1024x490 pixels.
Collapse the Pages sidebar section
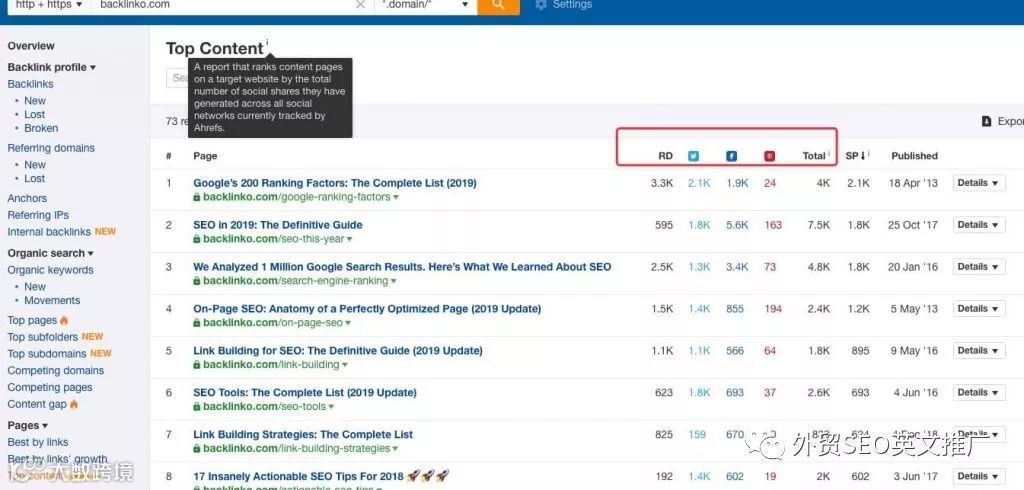tap(27, 425)
